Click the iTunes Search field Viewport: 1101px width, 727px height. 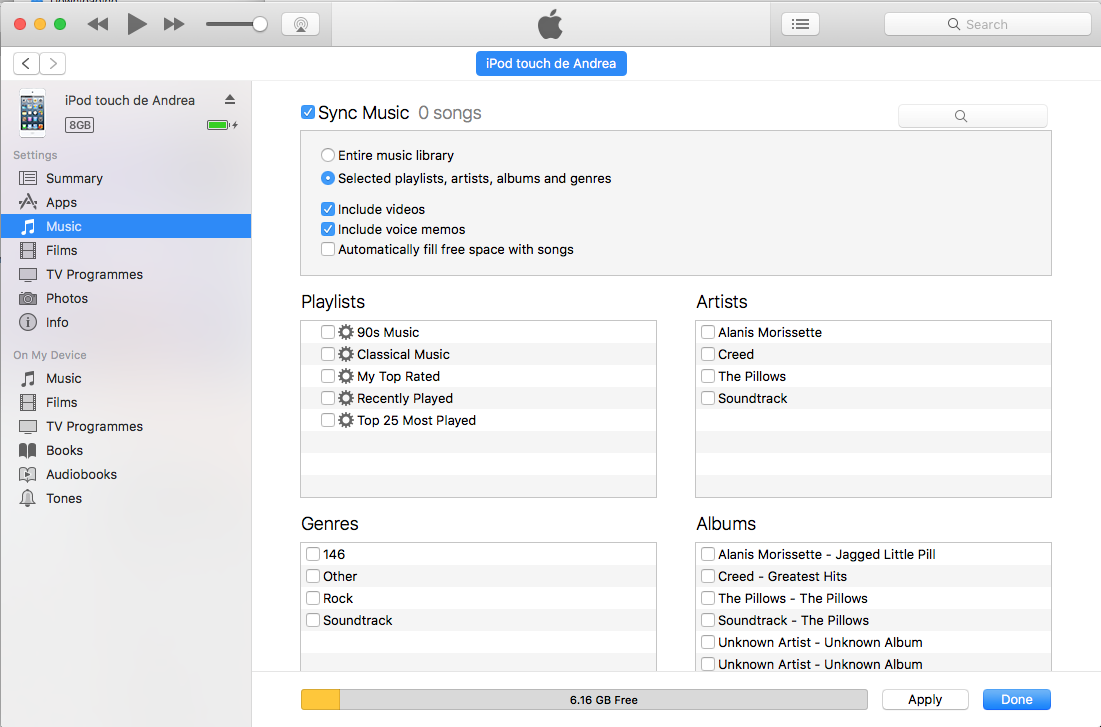pyautogui.click(x=987, y=24)
